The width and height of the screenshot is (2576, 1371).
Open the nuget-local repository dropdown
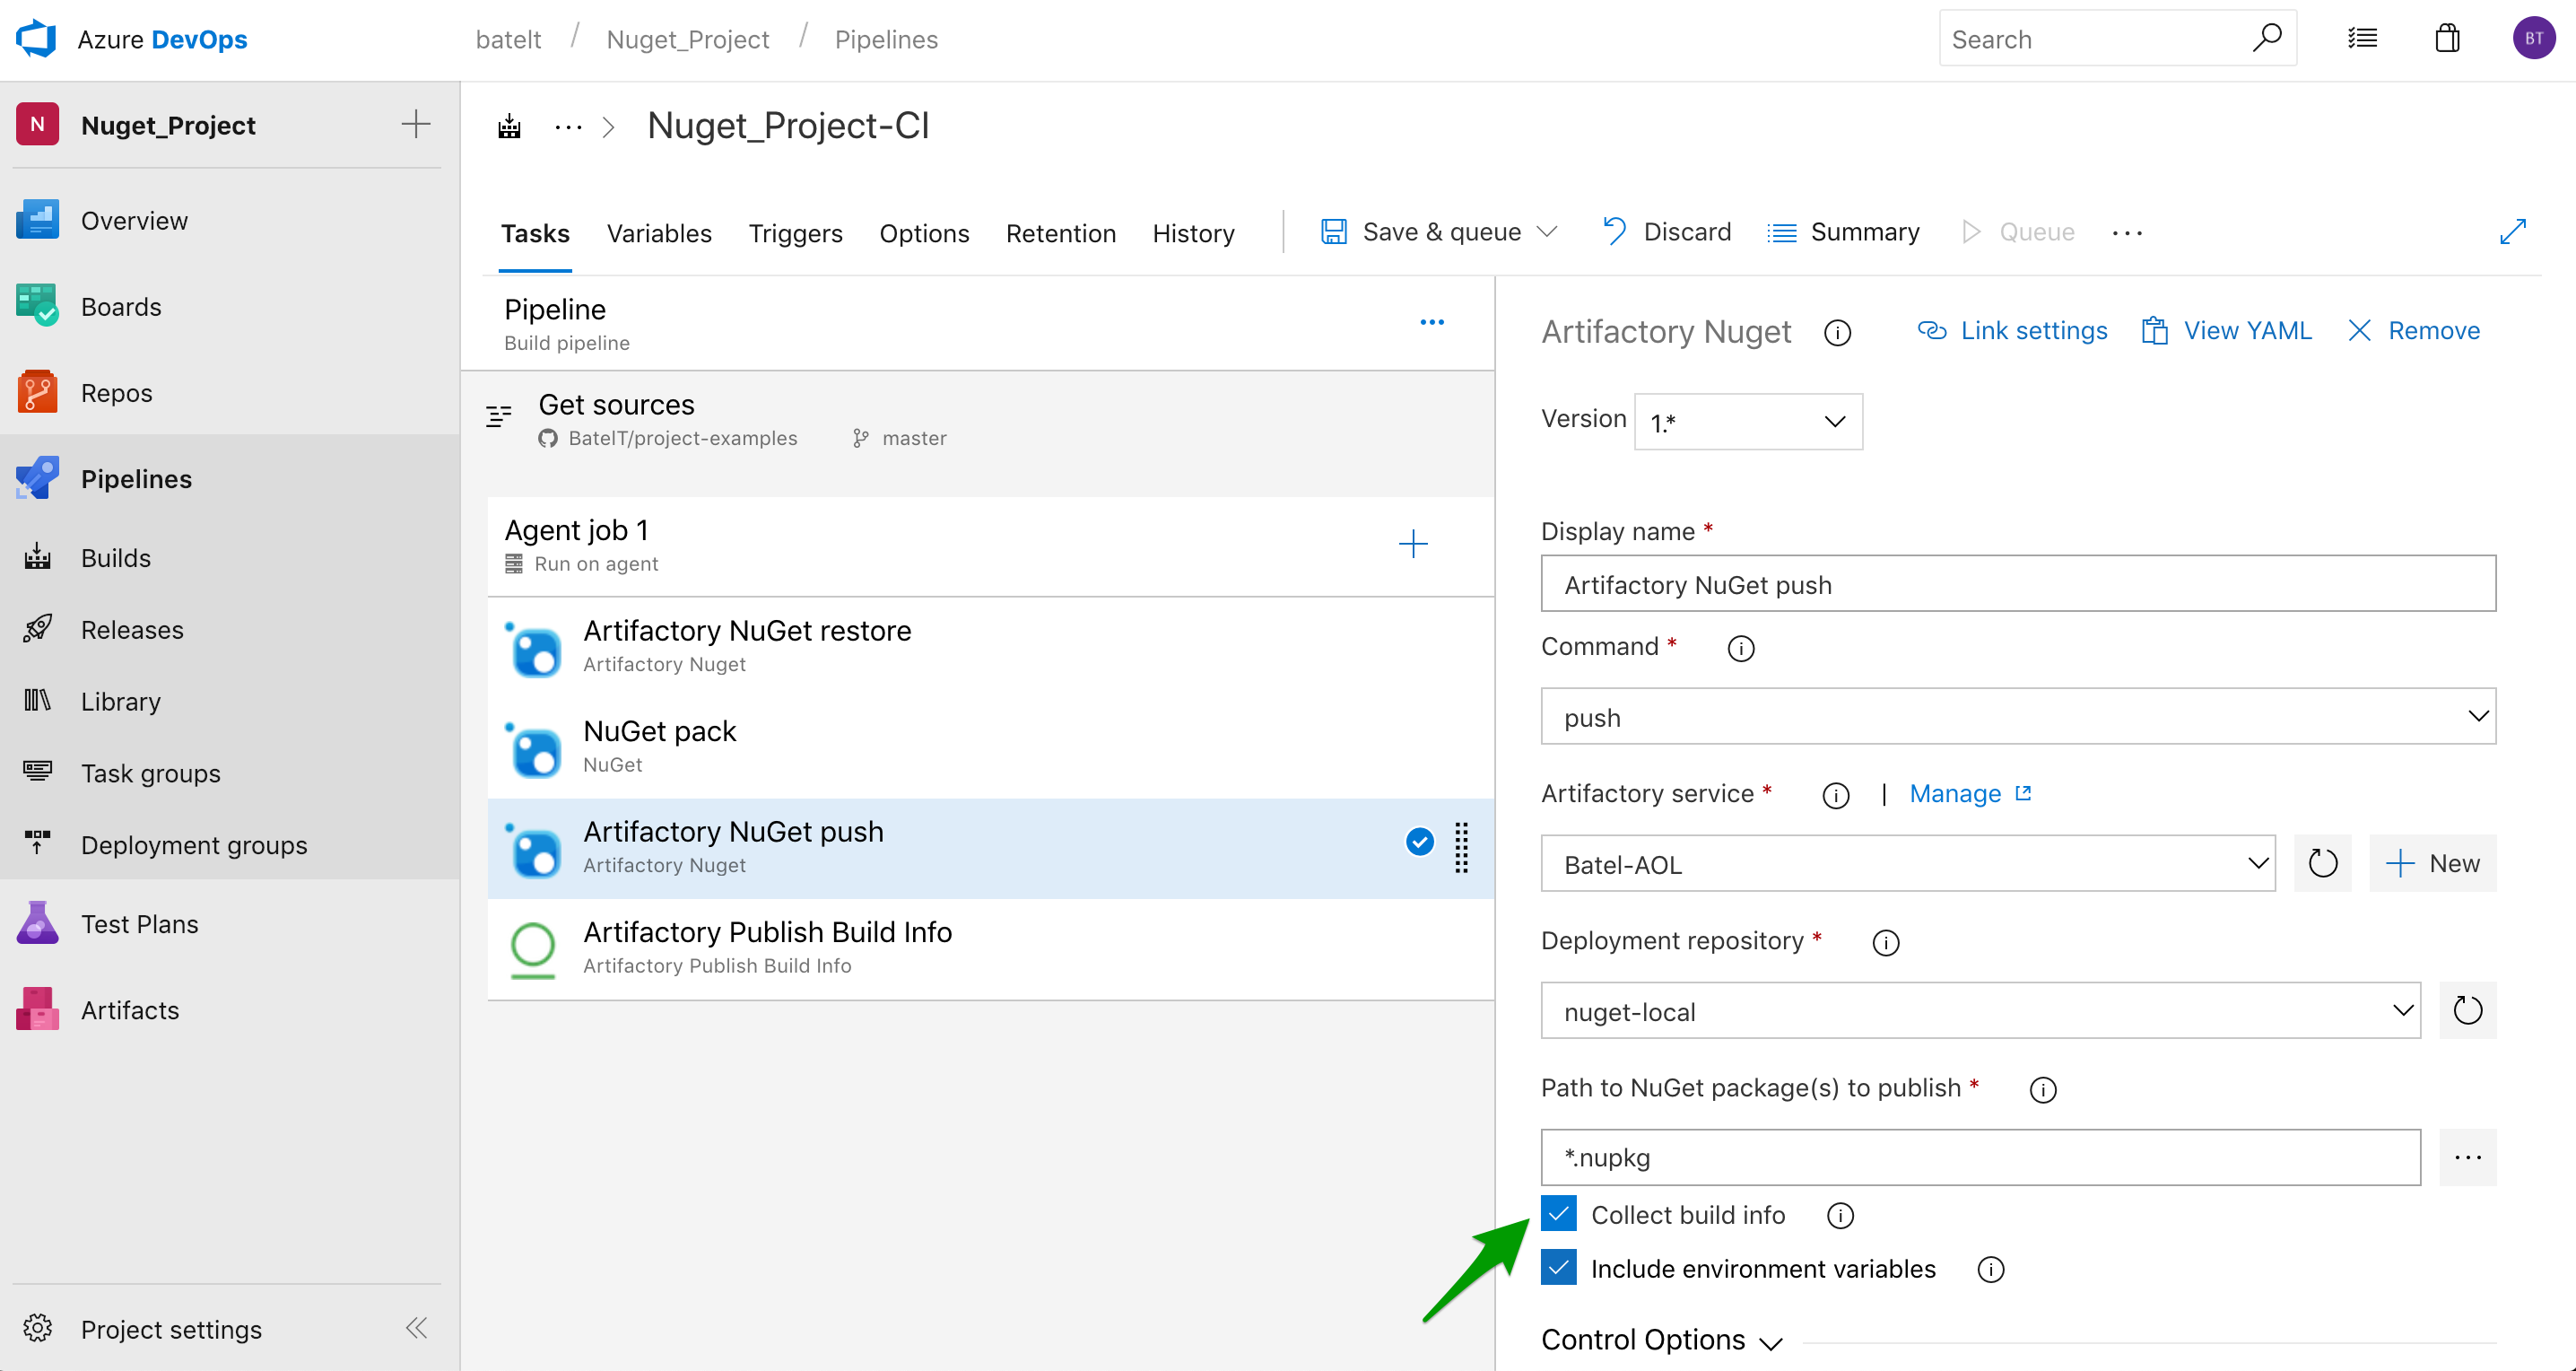click(x=1979, y=1010)
